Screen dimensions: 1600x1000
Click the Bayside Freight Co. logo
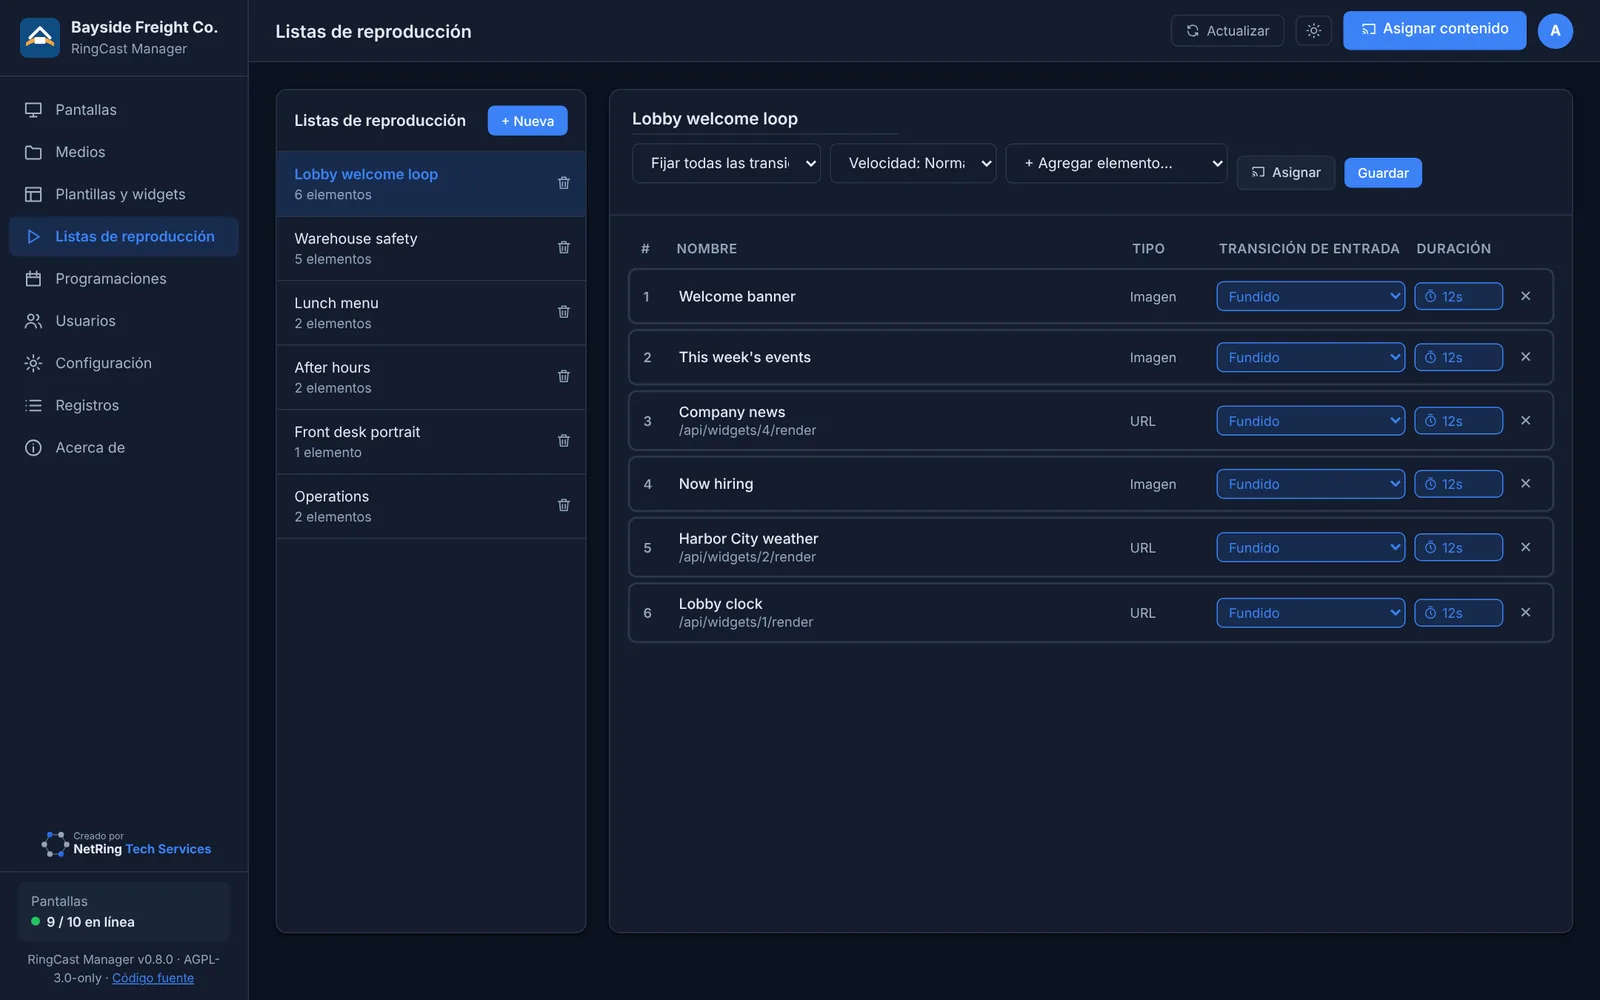(x=40, y=38)
